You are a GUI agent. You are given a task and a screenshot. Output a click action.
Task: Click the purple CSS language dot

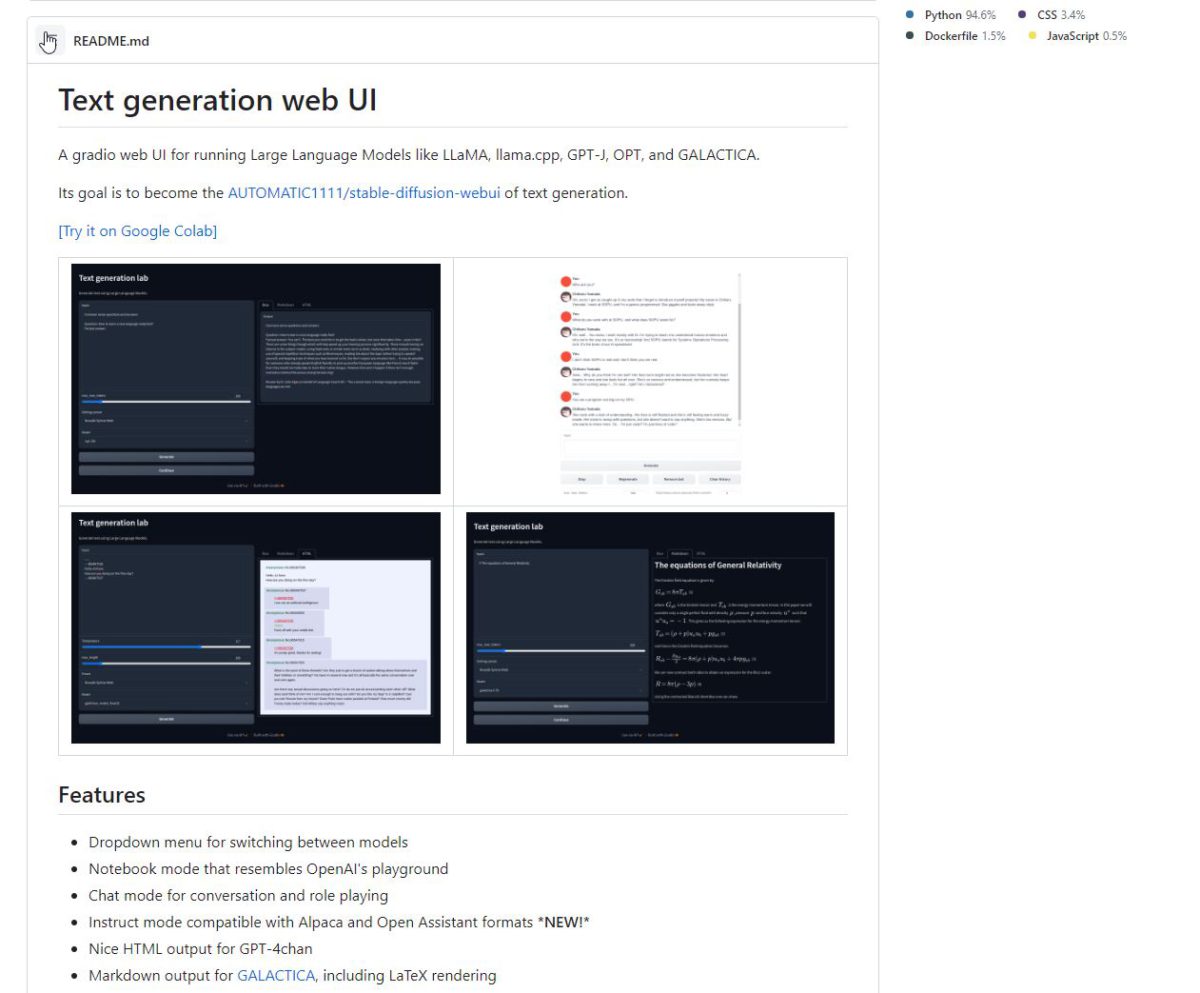click(1022, 15)
